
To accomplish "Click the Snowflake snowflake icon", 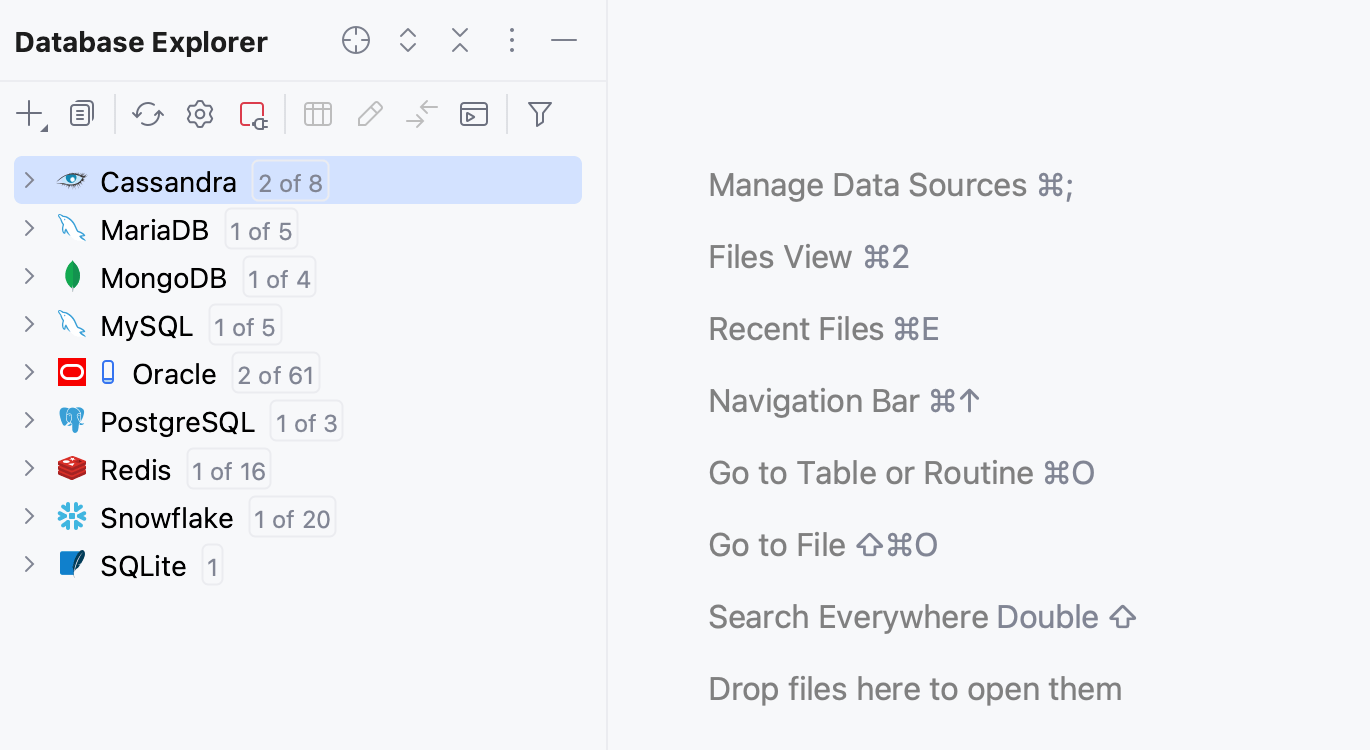I will point(72,517).
